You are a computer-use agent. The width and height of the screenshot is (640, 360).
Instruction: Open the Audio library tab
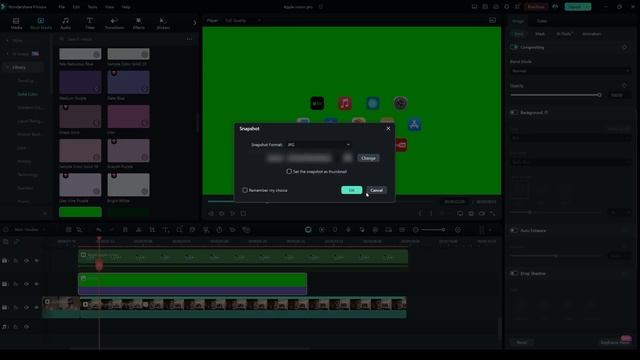point(65,23)
